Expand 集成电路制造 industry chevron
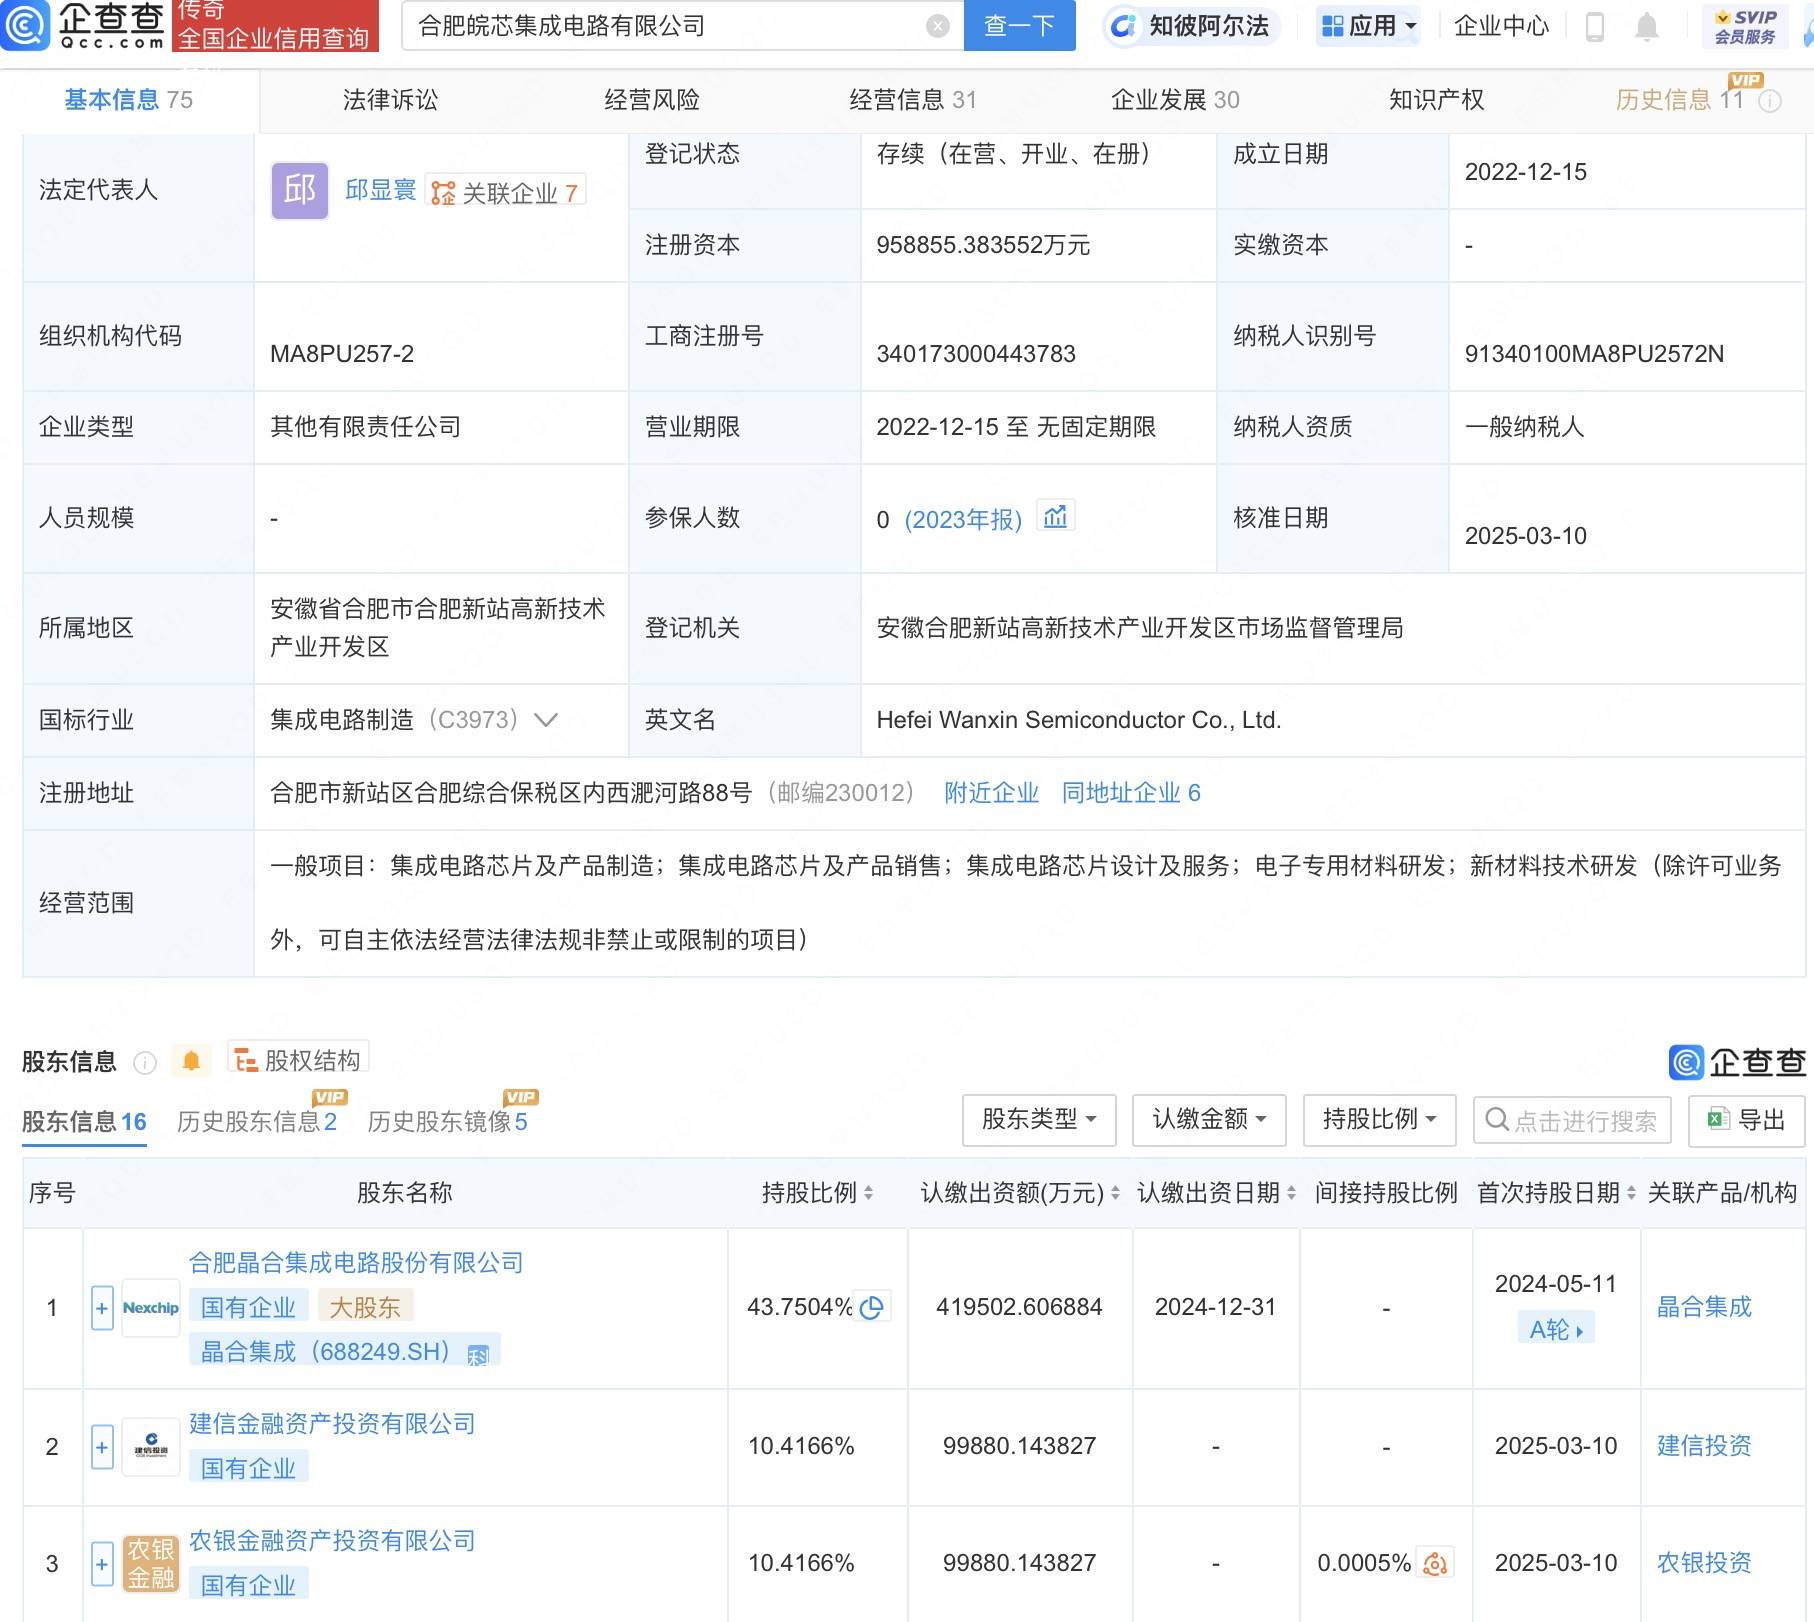The width and height of the screenshot is (1814, 1622). coord(546,720)
